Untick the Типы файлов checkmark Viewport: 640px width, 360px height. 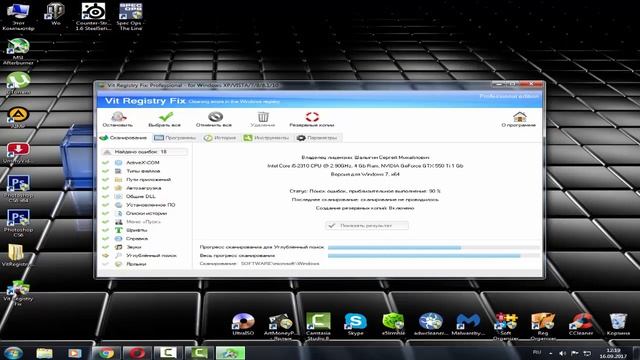(x=106, y=171)
